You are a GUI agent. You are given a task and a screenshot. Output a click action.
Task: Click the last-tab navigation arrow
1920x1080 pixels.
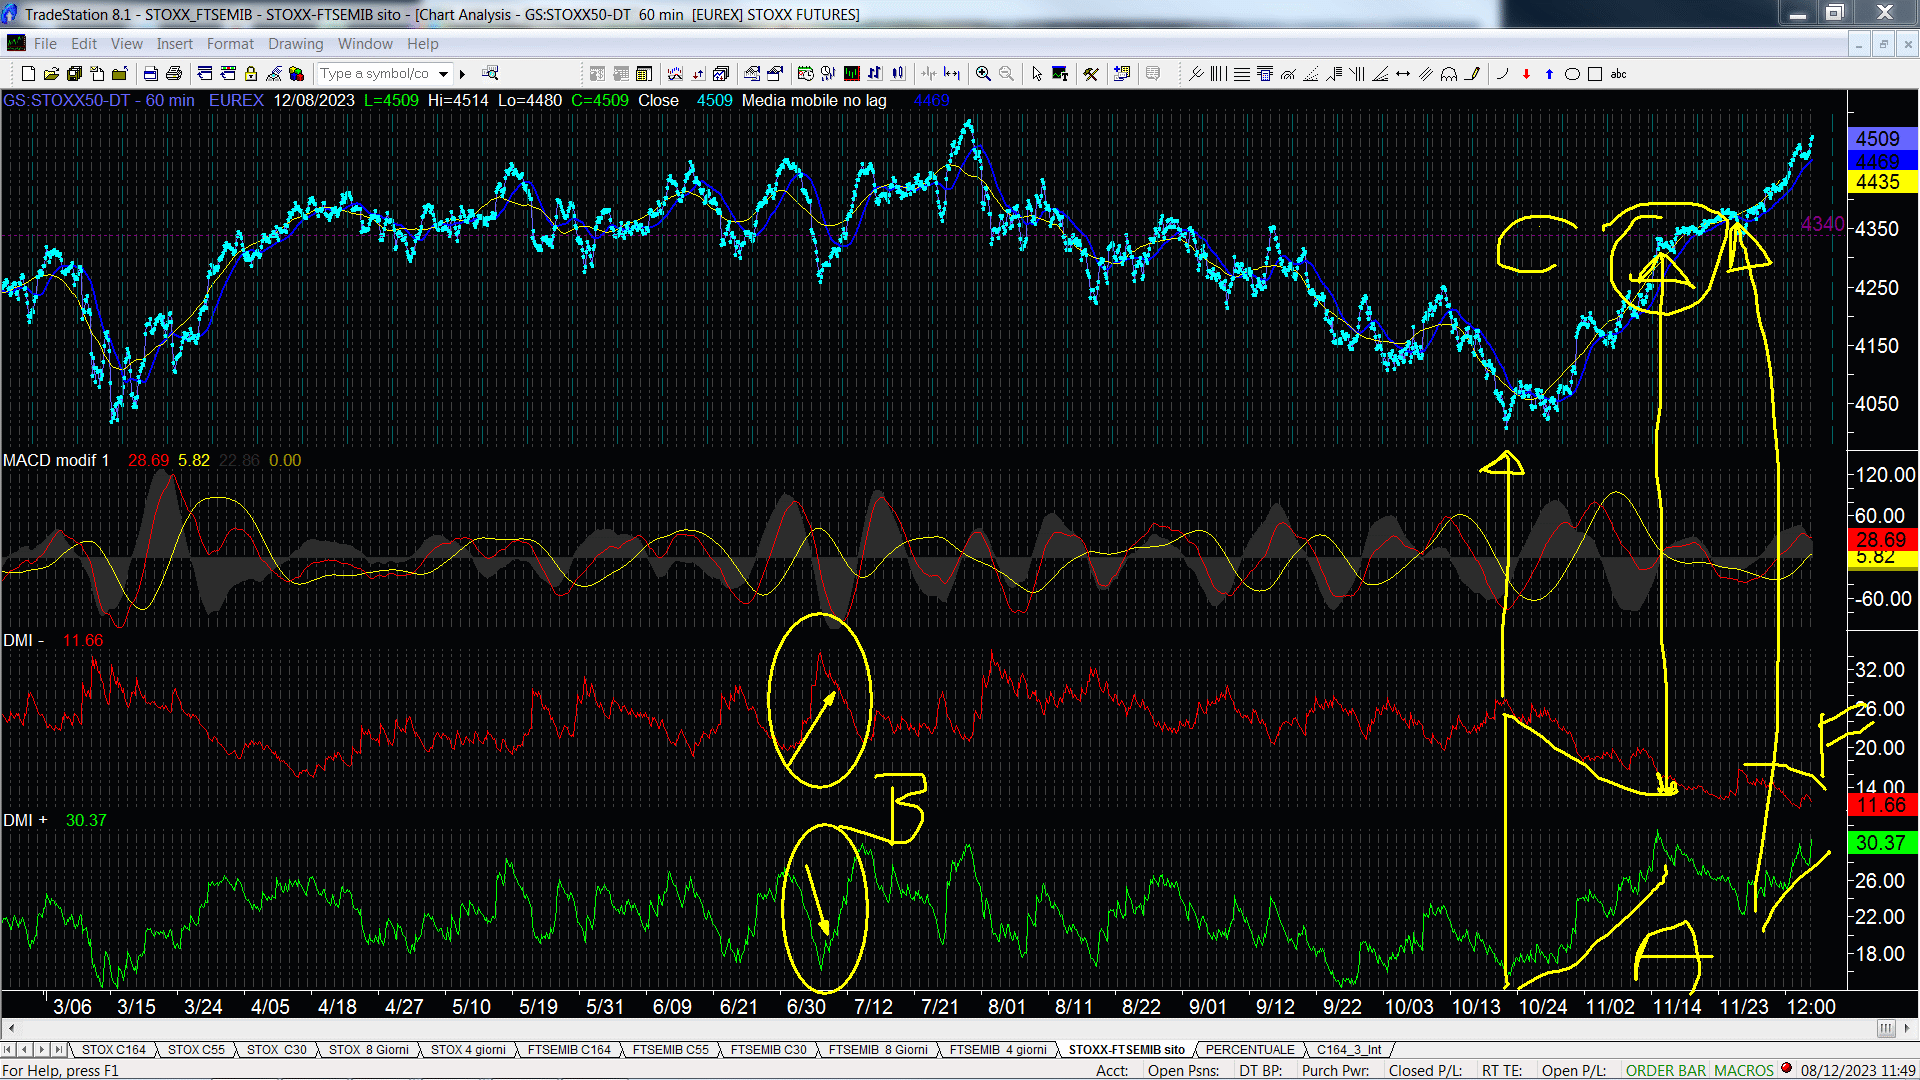coord(58,1050)
